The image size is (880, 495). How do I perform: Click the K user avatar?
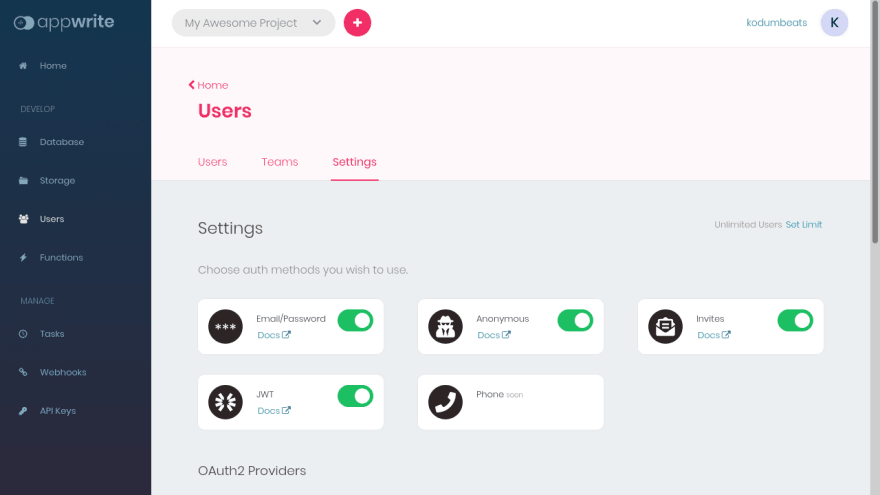[x=834, y=23]
